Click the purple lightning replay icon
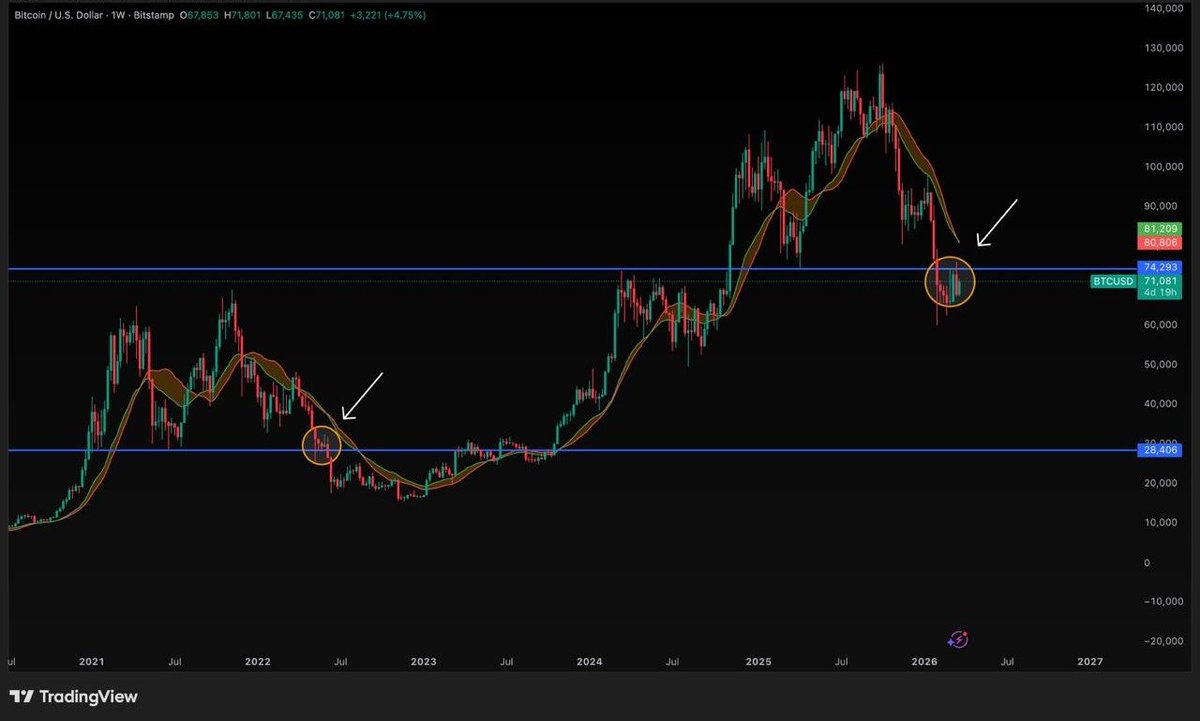The width and height of the screenshot is (1200, 721). click(x=958, y=639)
